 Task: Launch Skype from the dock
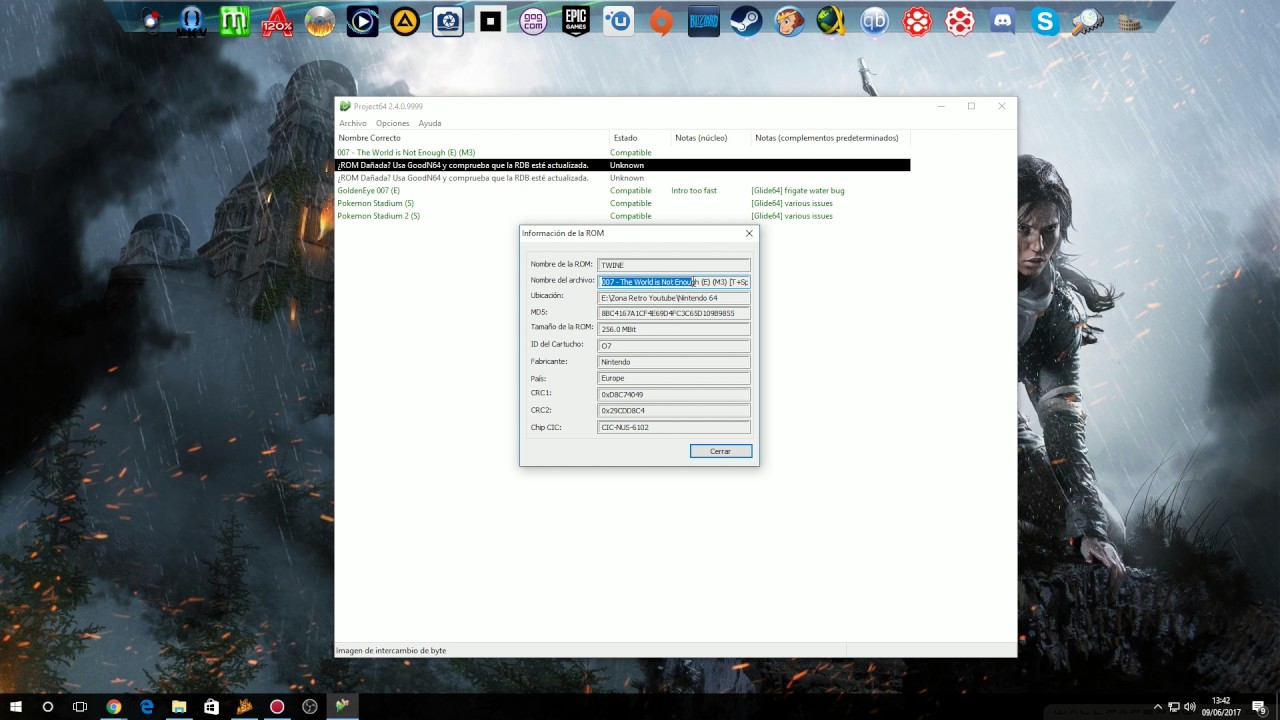1045,21
